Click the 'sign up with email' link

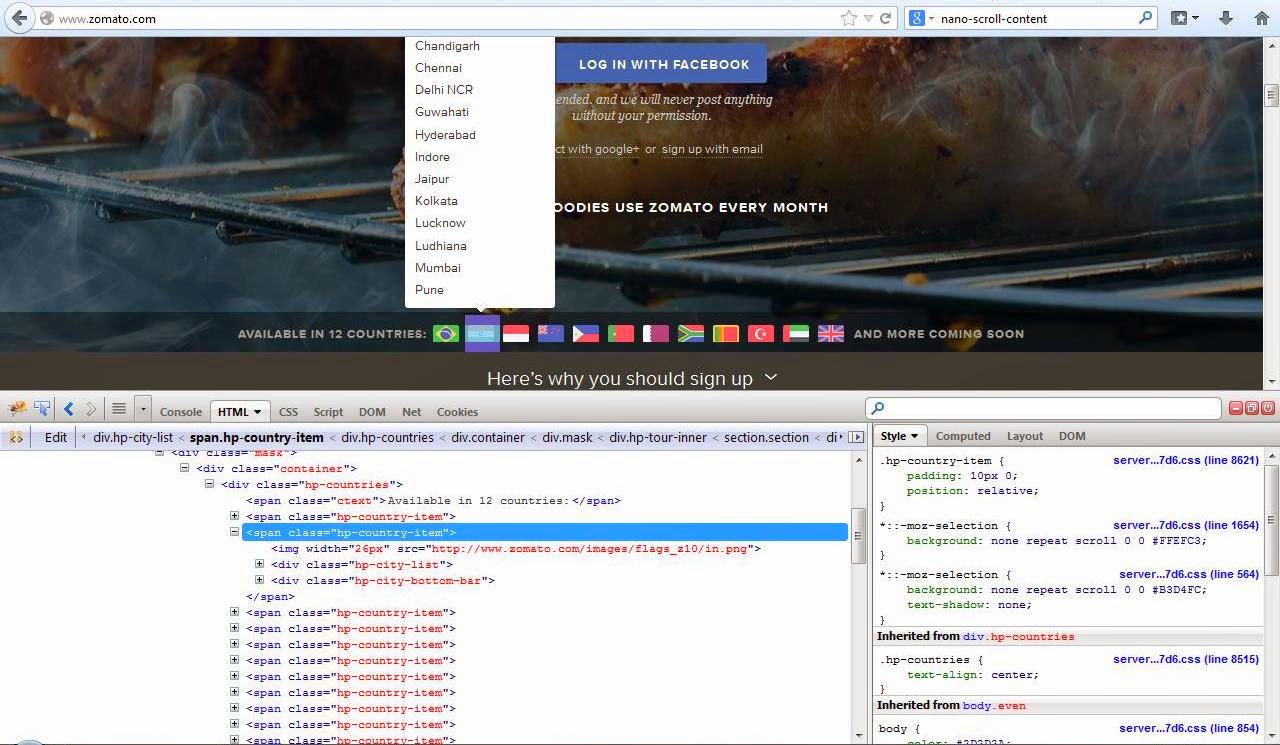click(712, 149)
